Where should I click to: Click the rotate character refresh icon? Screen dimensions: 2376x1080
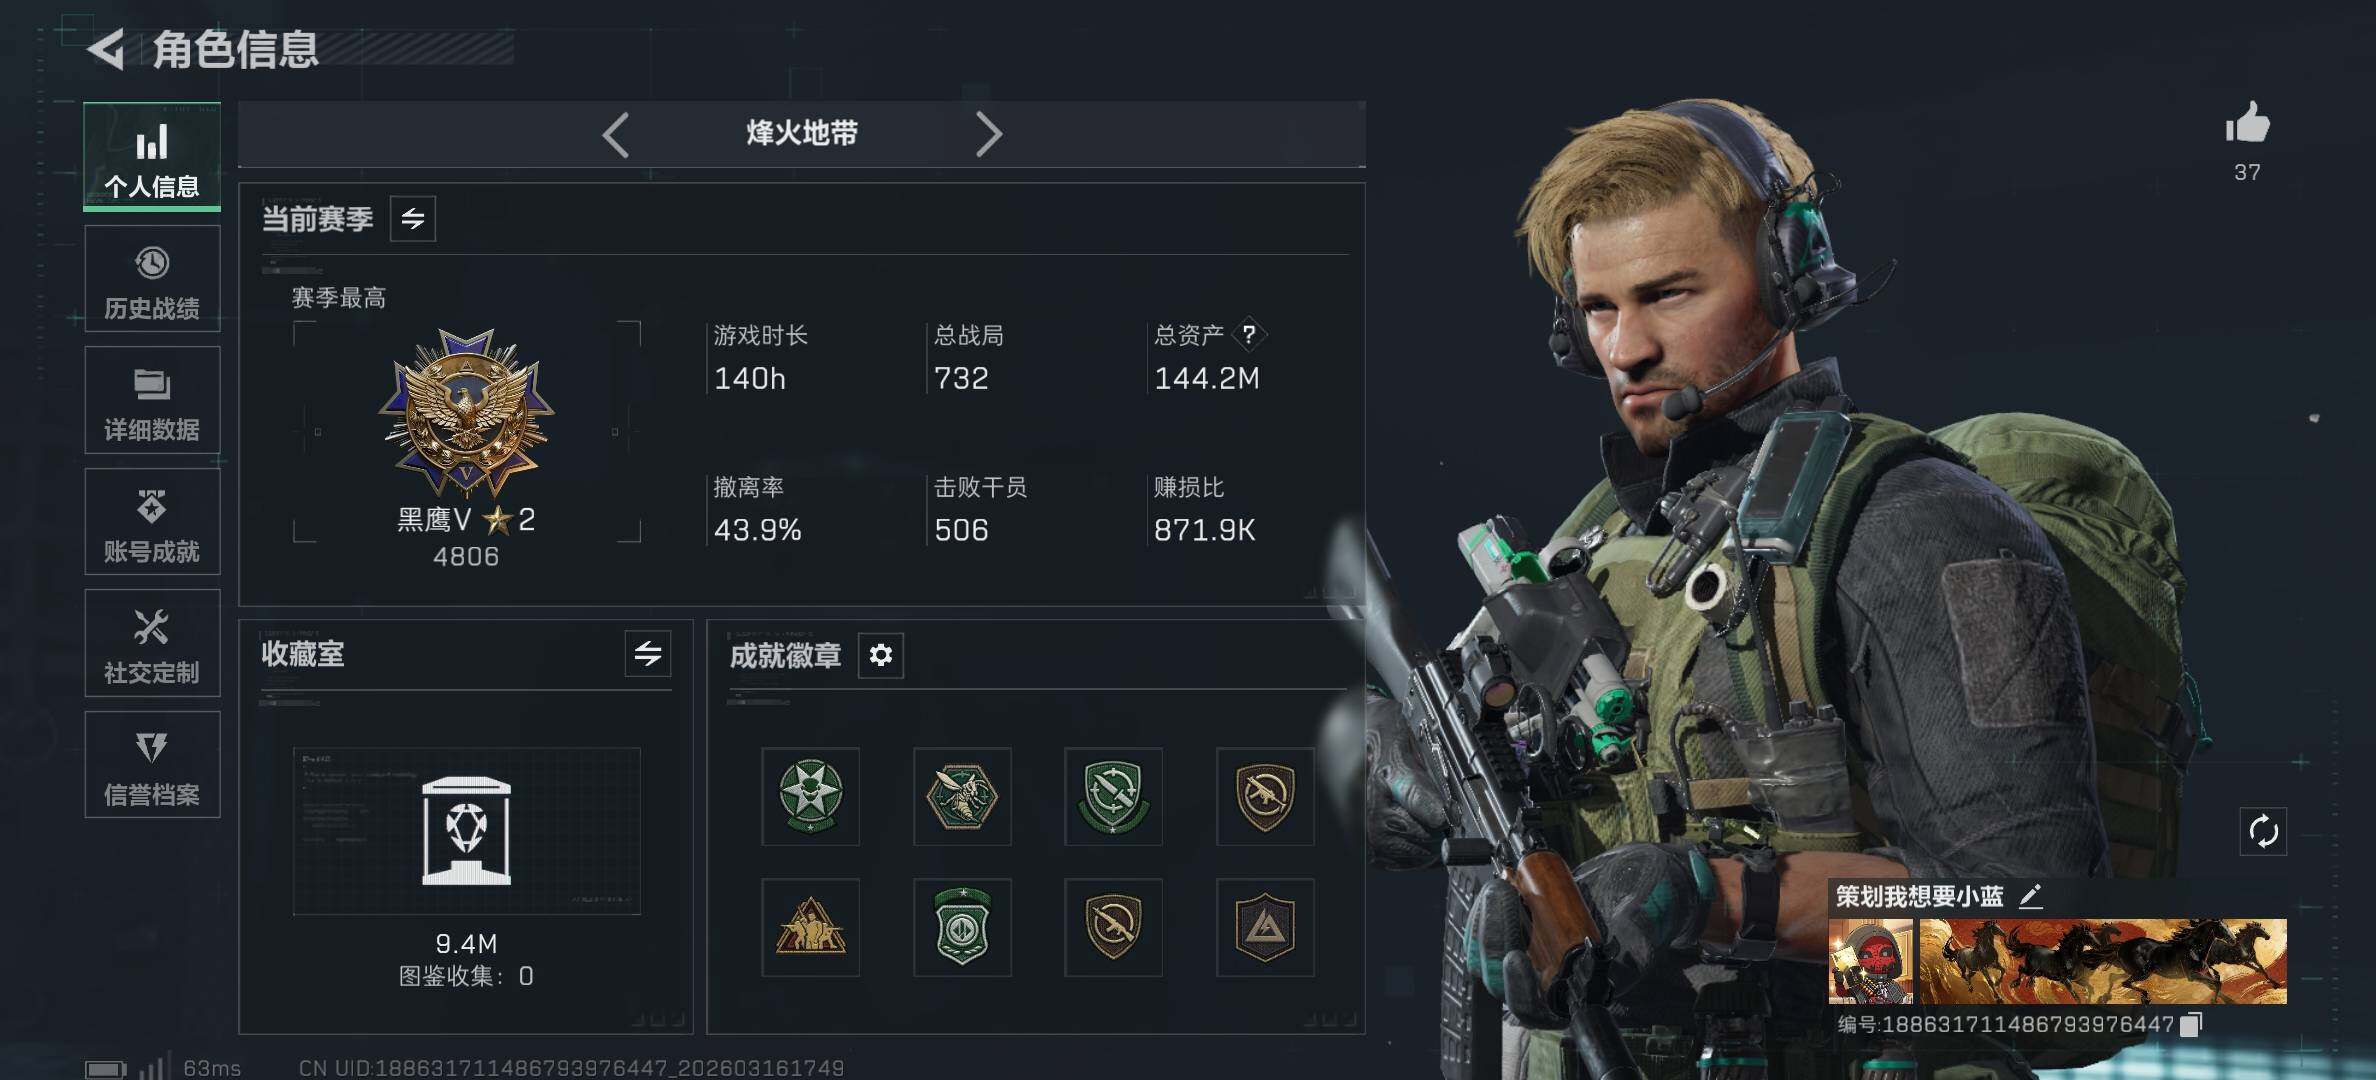(2263, 831)
